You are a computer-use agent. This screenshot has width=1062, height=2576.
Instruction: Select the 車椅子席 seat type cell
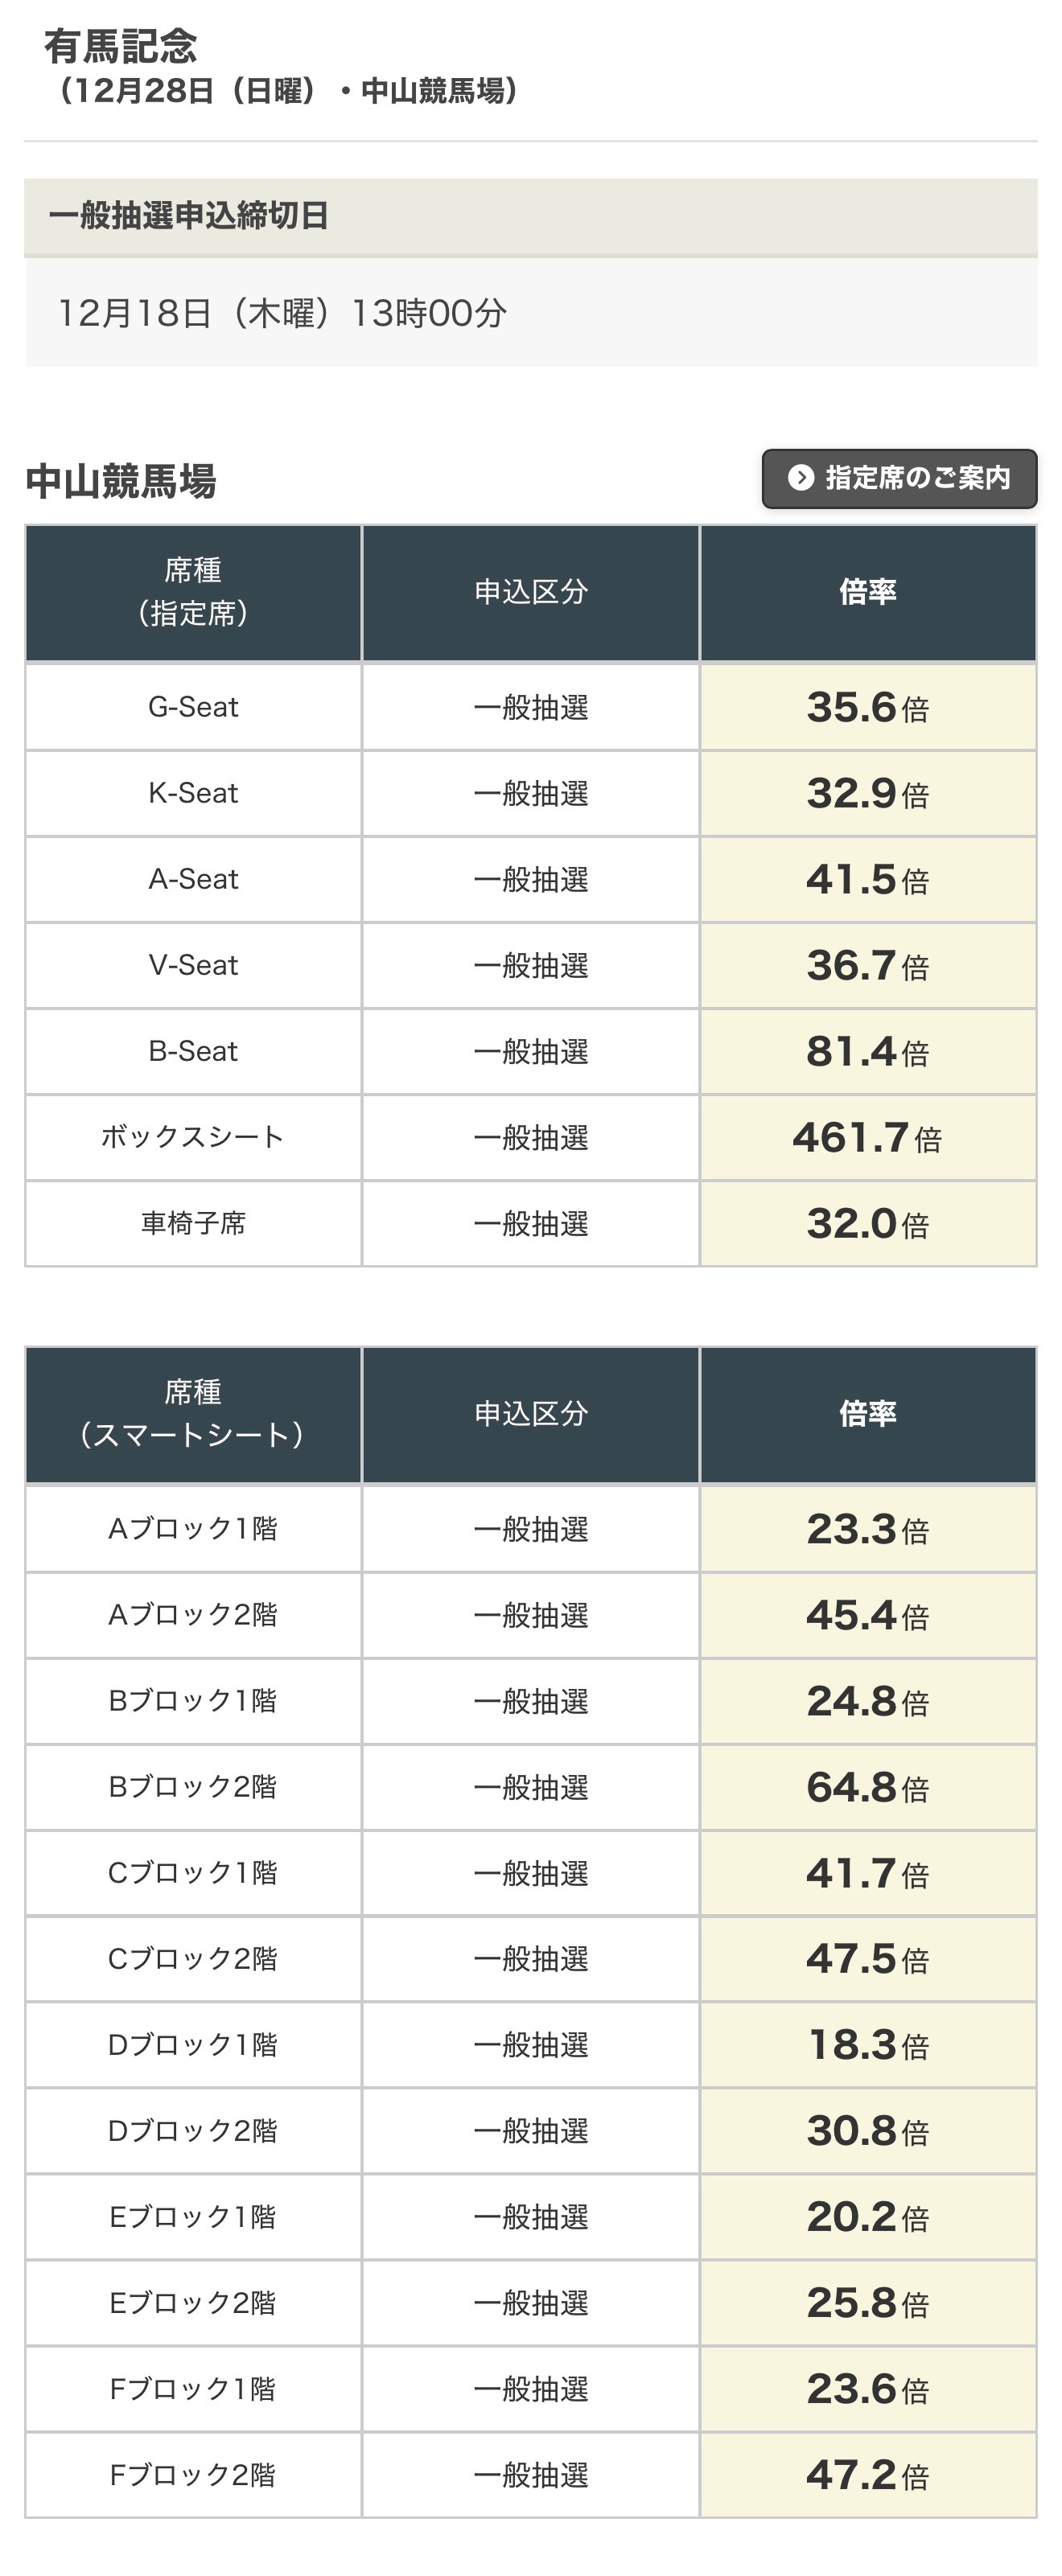pos(193,1224)
